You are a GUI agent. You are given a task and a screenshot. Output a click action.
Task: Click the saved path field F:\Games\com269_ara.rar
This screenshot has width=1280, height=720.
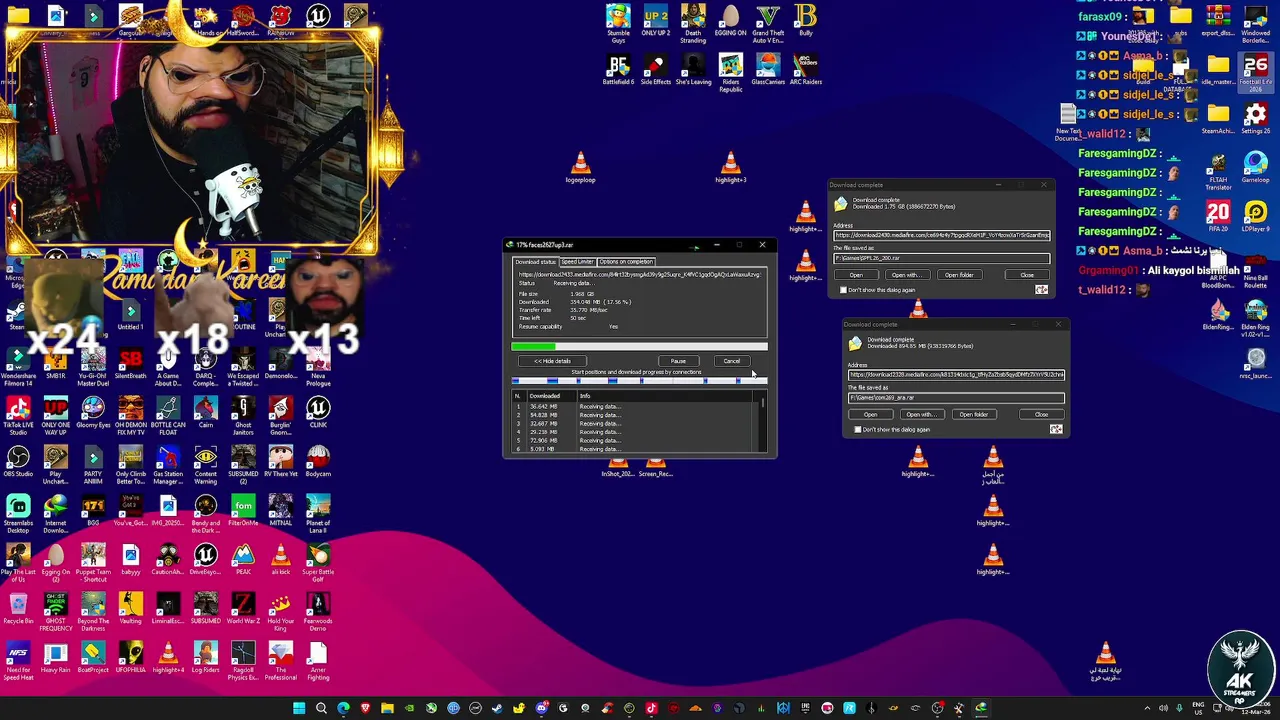click(956, 398)
